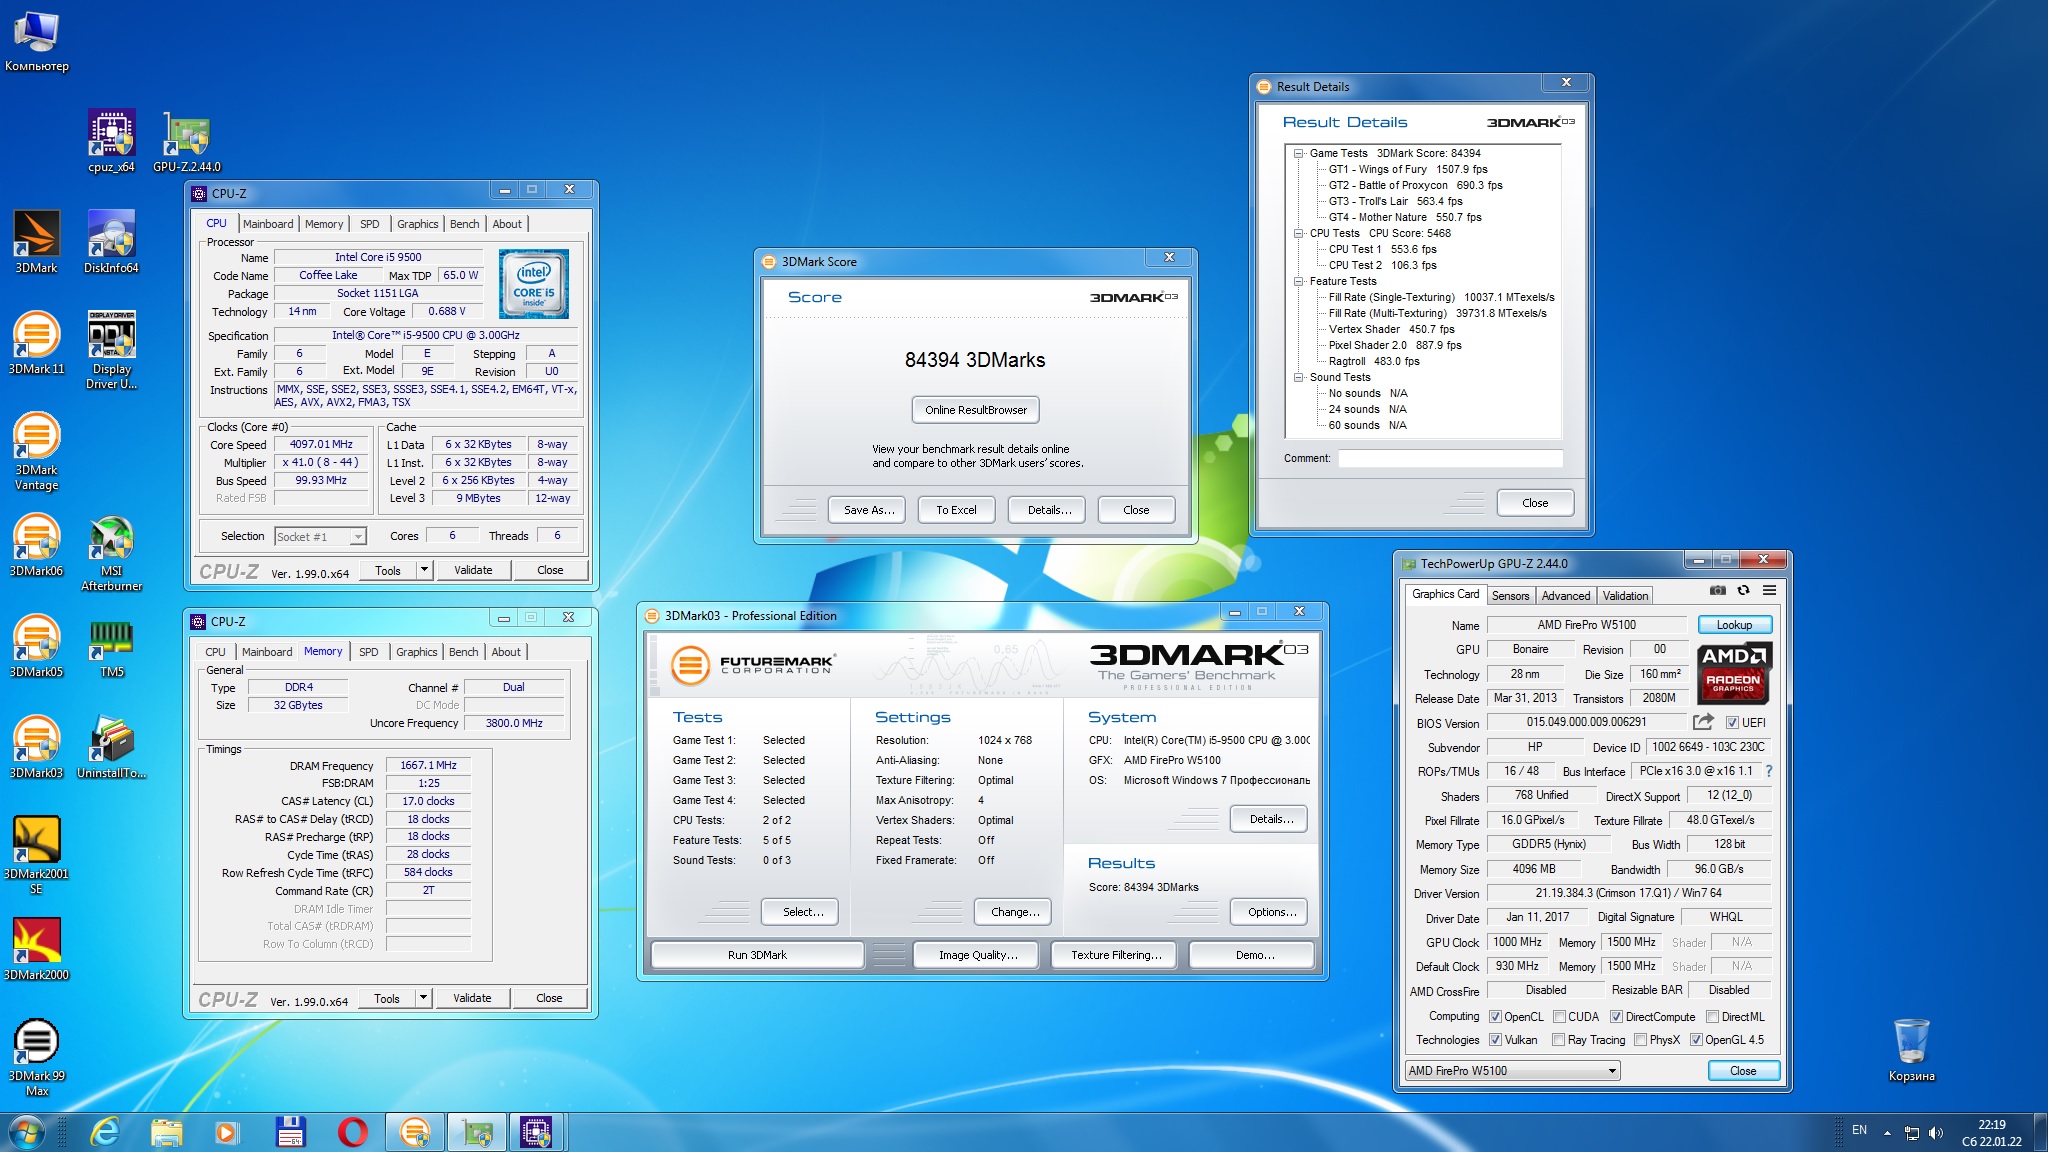Toggle the Vulkan checkbox

point(1496,1040)
